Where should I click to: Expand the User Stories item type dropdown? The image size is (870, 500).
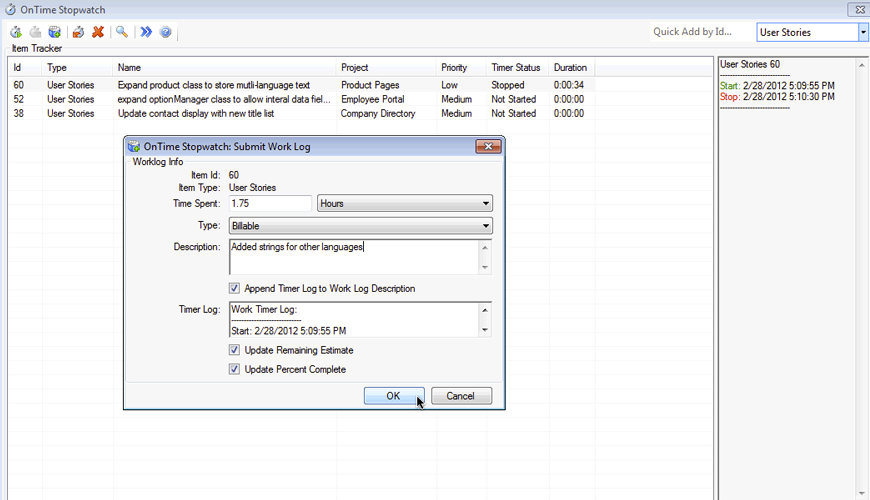[x=863, y=32]
